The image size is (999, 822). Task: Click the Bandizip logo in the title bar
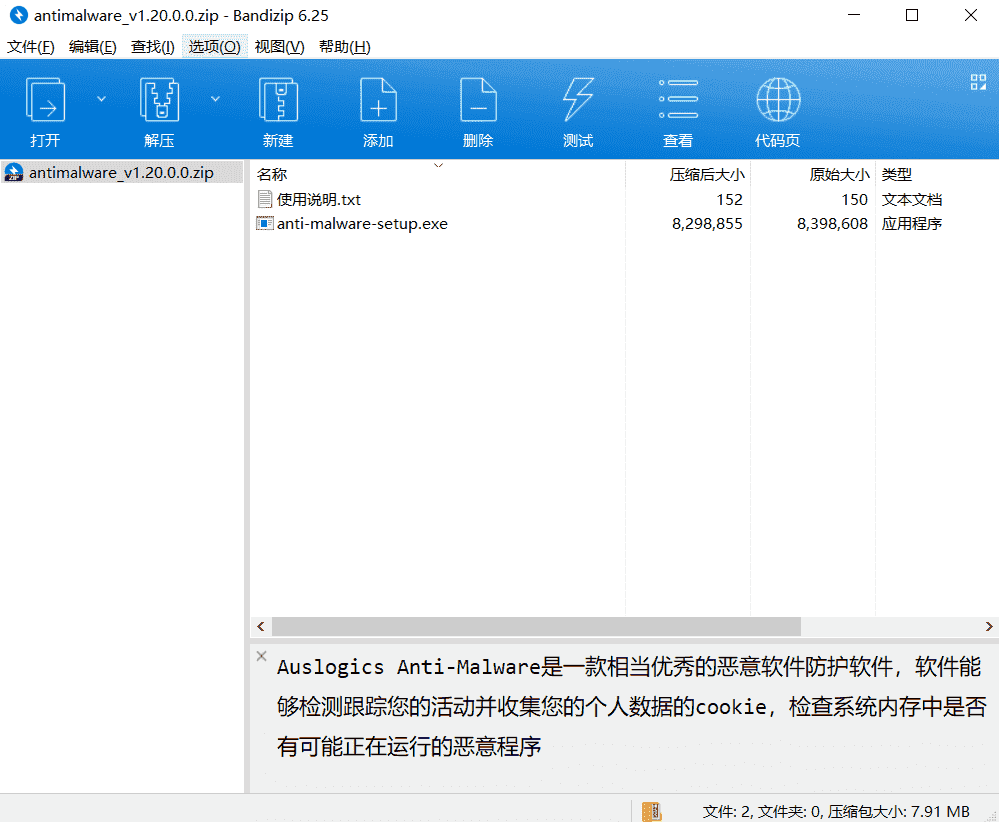[x=18, y=15]
